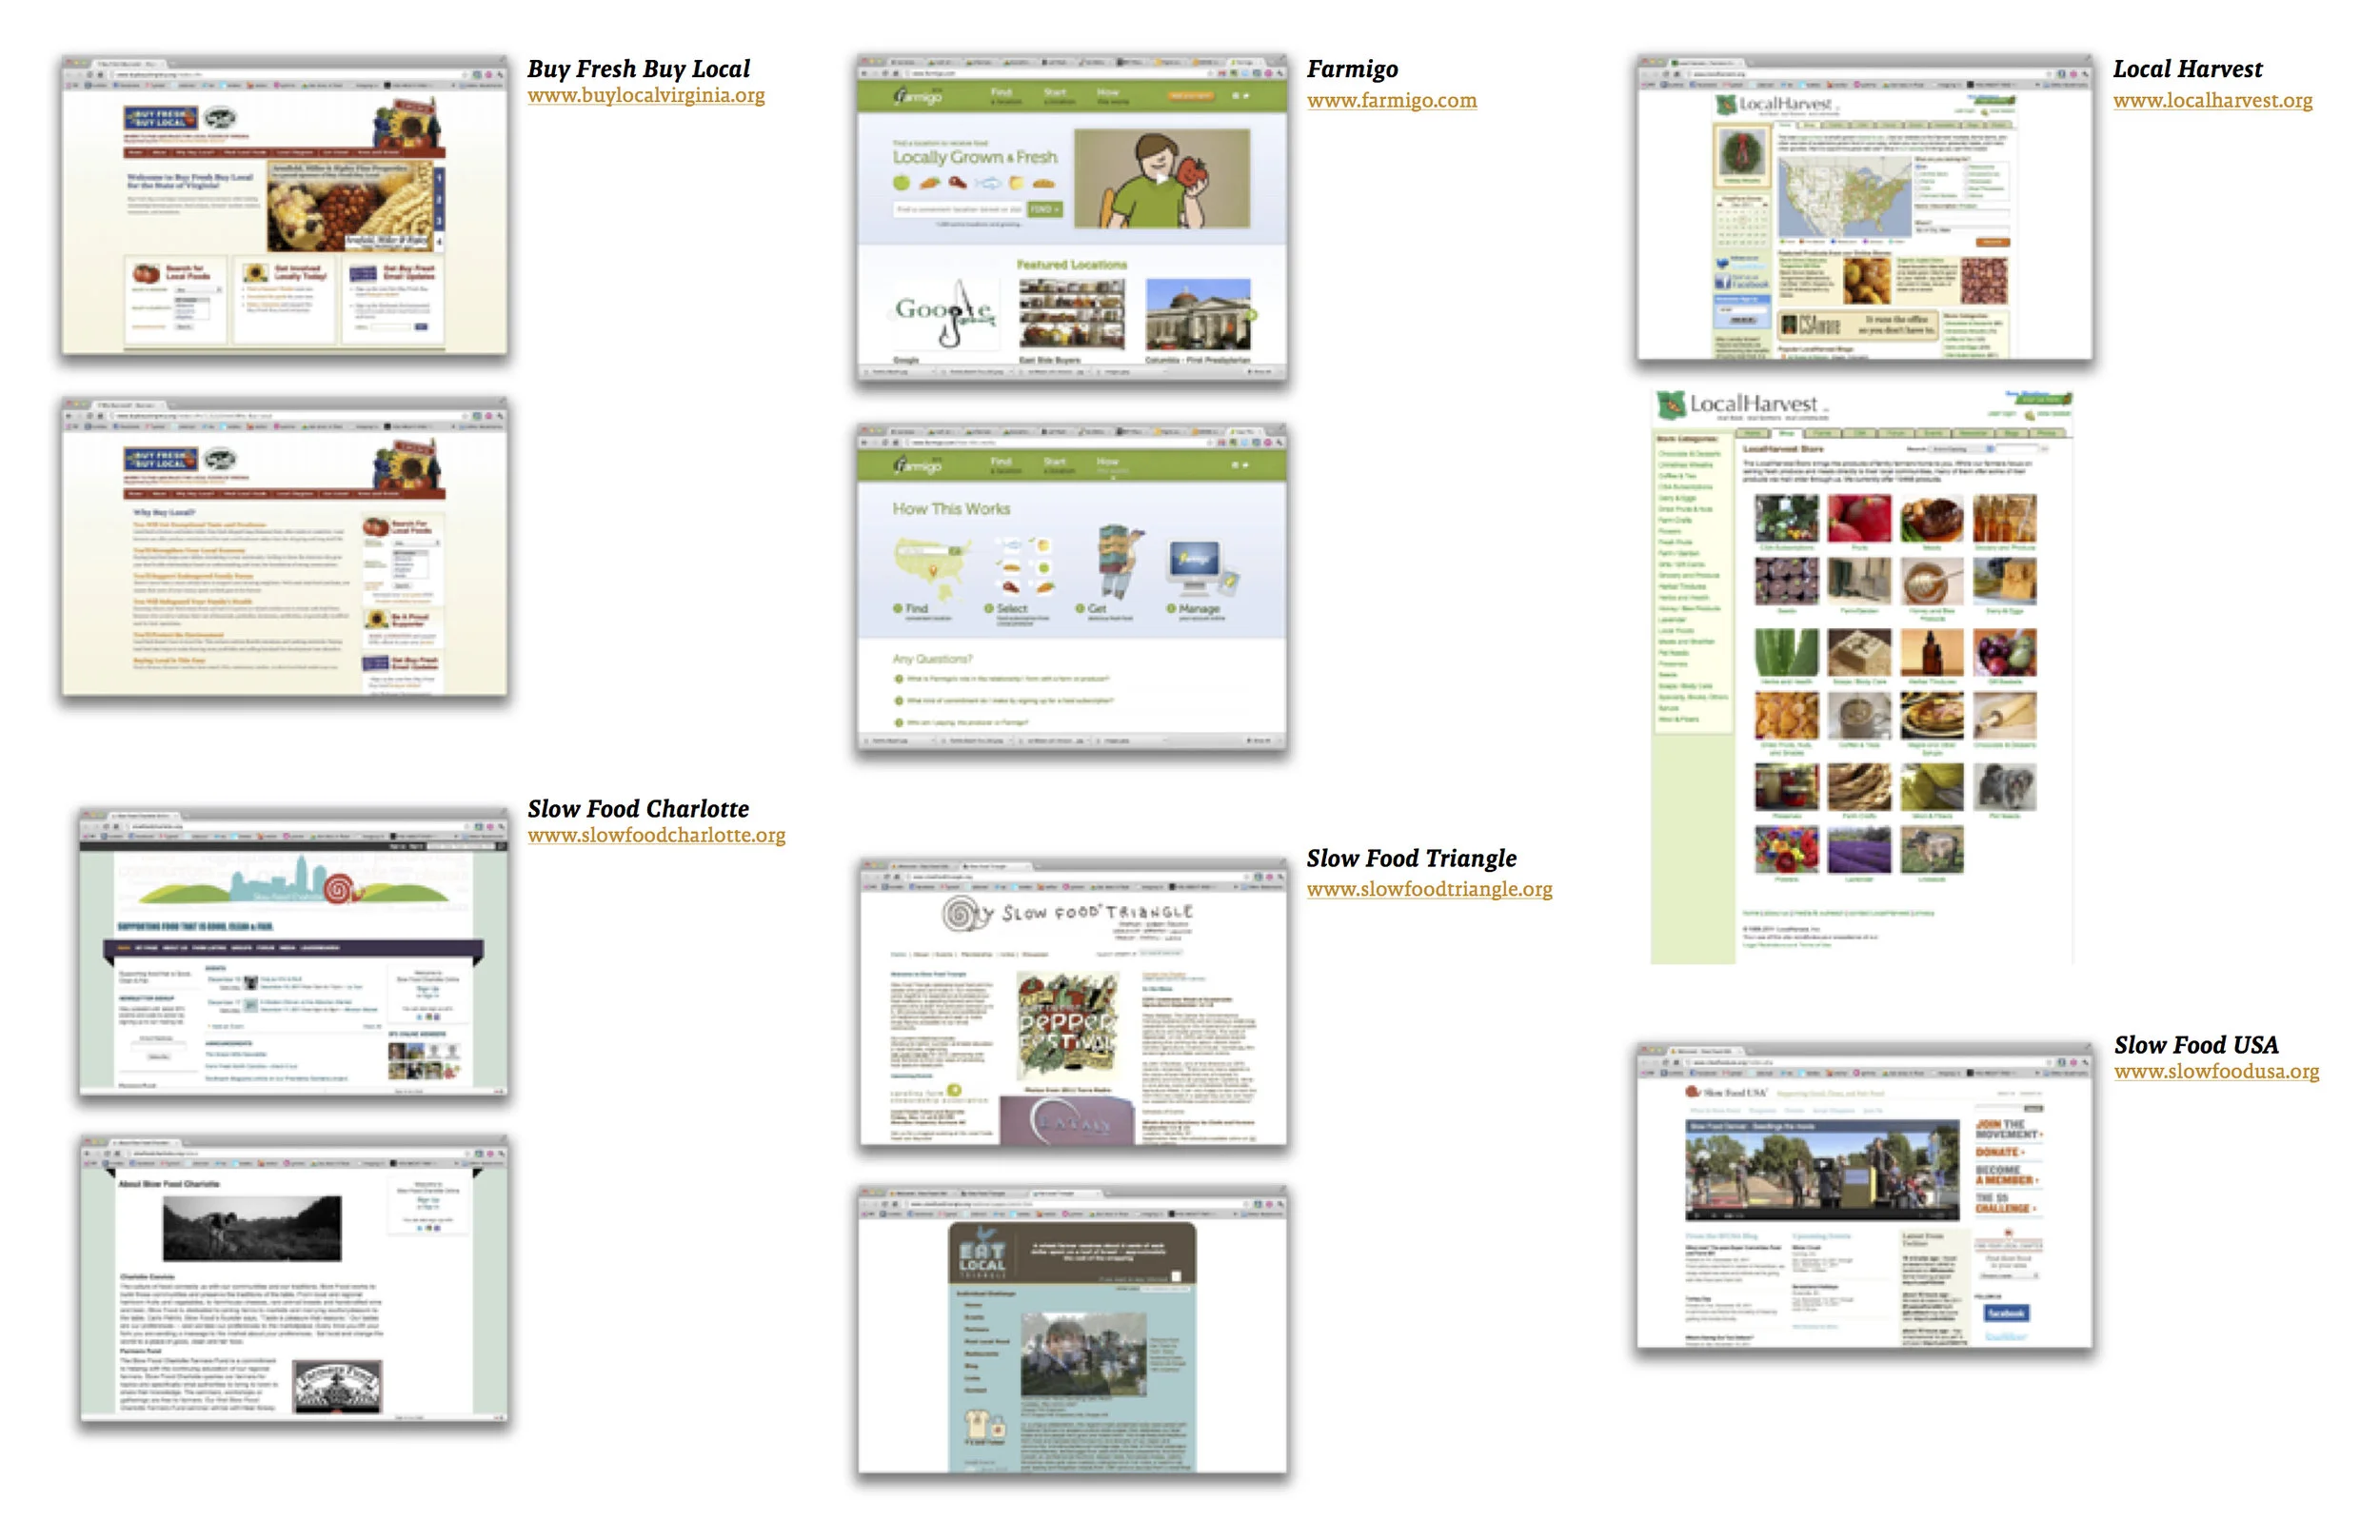Click the 'Local Harvest' title text
The height and width of the screenshot is (1540, 2380).
coord(2187,69)
